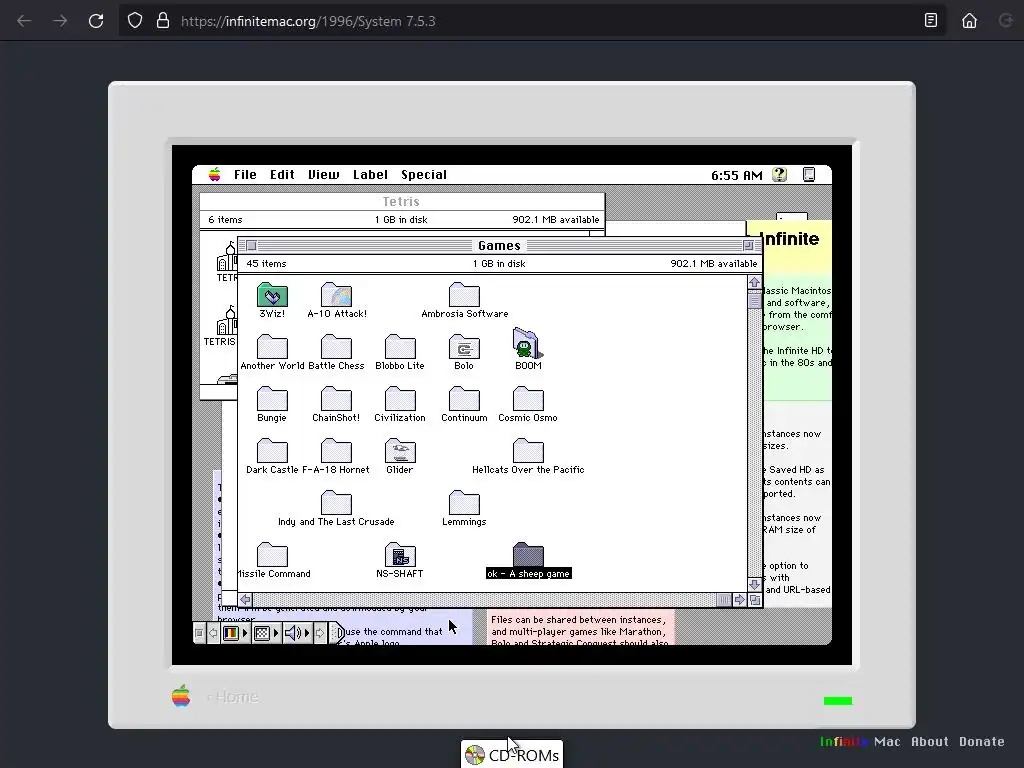Open the A-10 Attack! folder

(x=336, y=295)
